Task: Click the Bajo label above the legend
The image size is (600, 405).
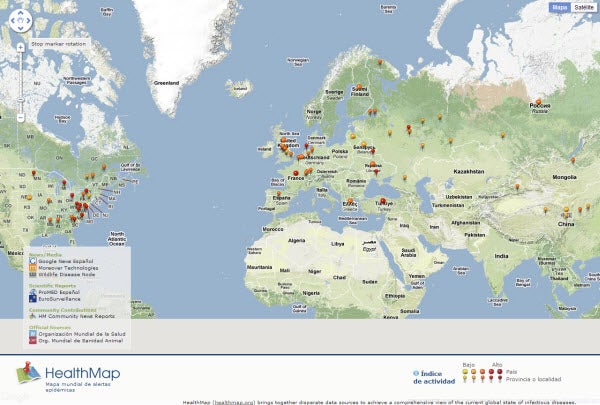Action: (x=468, y=365)
